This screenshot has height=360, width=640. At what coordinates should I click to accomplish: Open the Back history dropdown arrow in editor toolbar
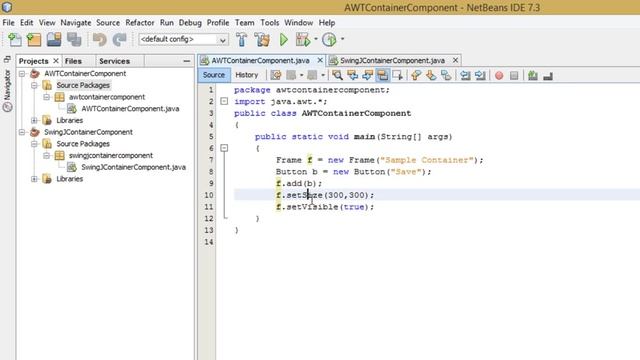coord(301,76)
